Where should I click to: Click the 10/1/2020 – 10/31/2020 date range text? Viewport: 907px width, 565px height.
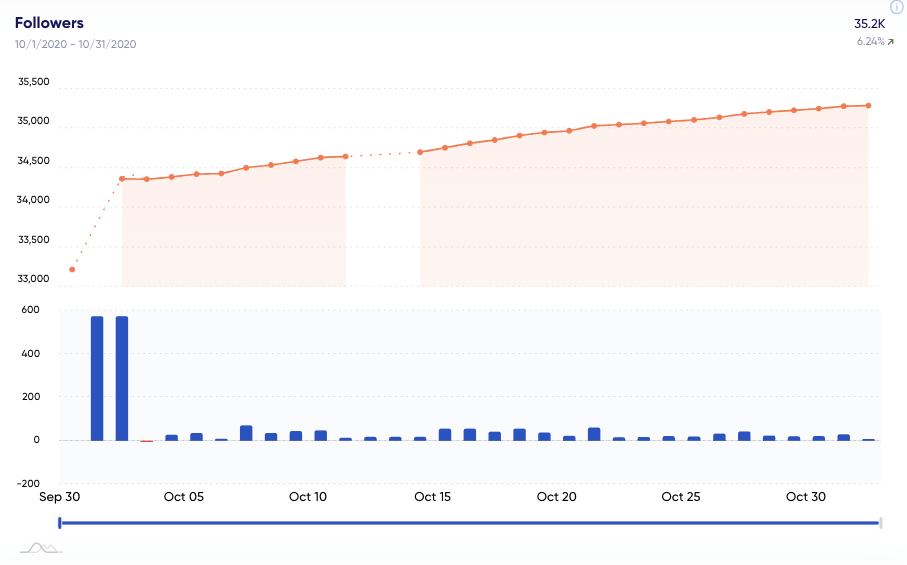click(75, 44)
